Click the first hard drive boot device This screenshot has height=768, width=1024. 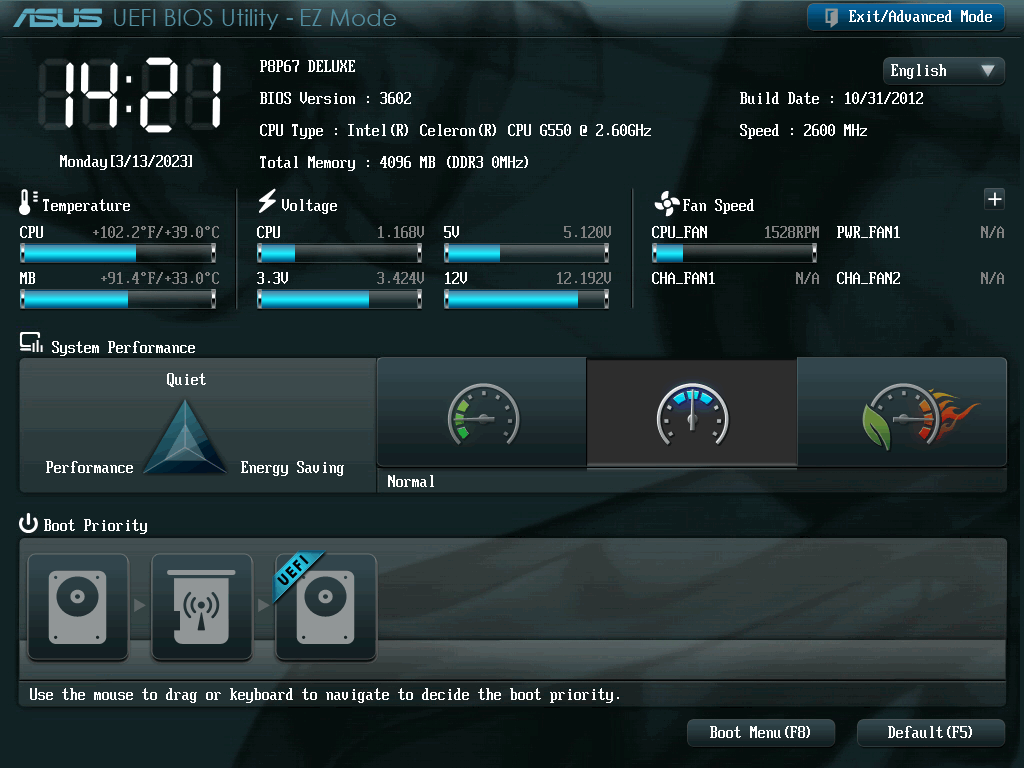(x=78, y=607)
